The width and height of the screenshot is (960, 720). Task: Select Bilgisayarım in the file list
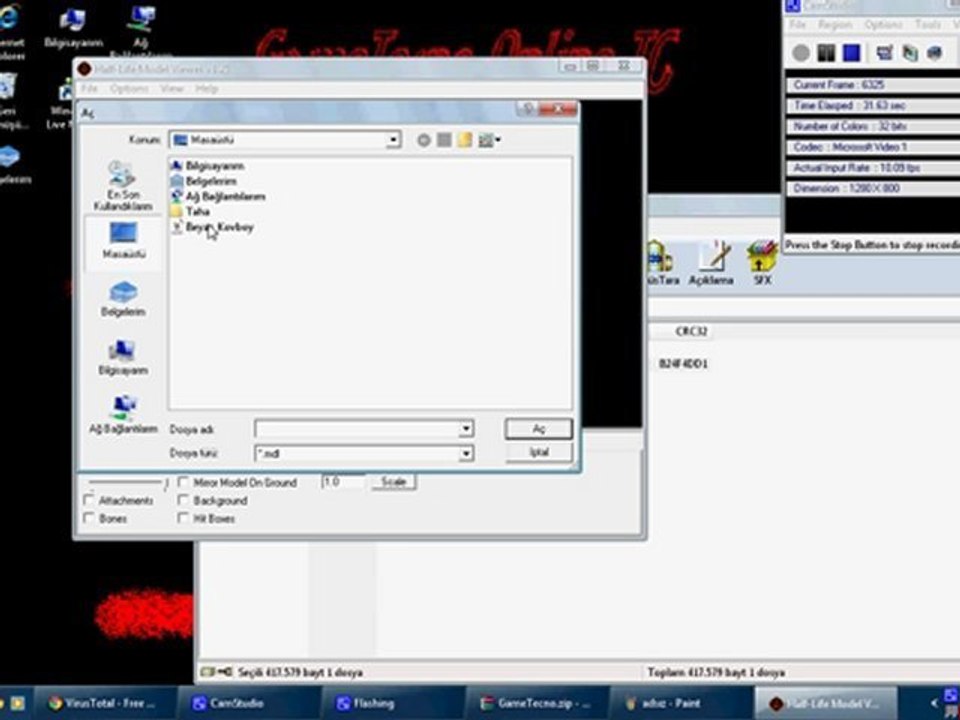(x=208, y=166)
